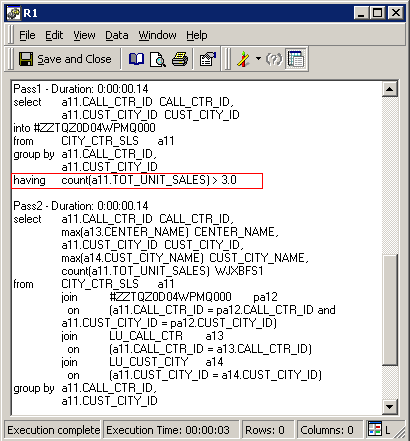Open the Help menu
The height and width of the screenshot is (441, 410).
[197, 35]
